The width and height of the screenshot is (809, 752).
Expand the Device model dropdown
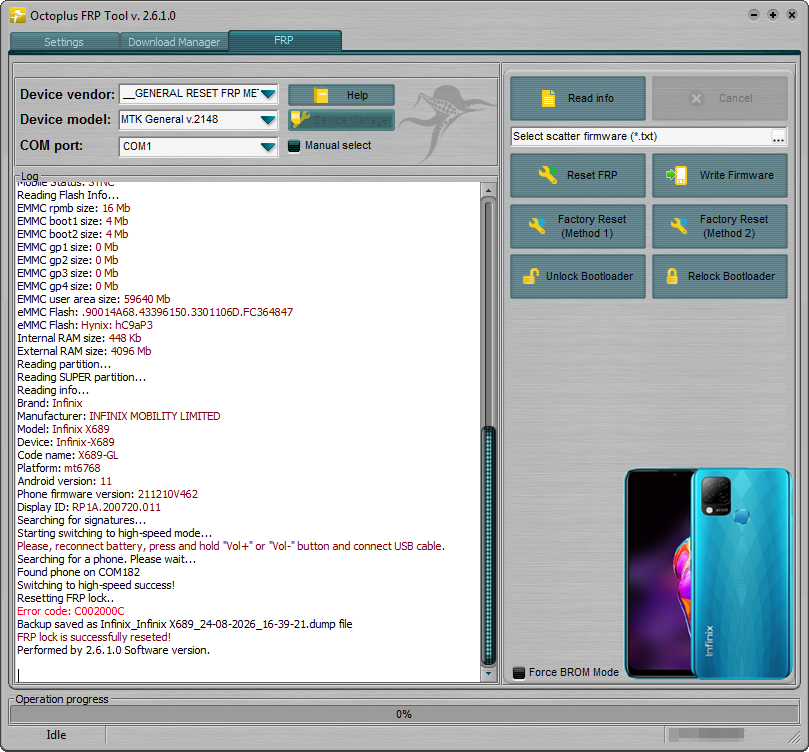pyautogui.click(x=268, y=120)
